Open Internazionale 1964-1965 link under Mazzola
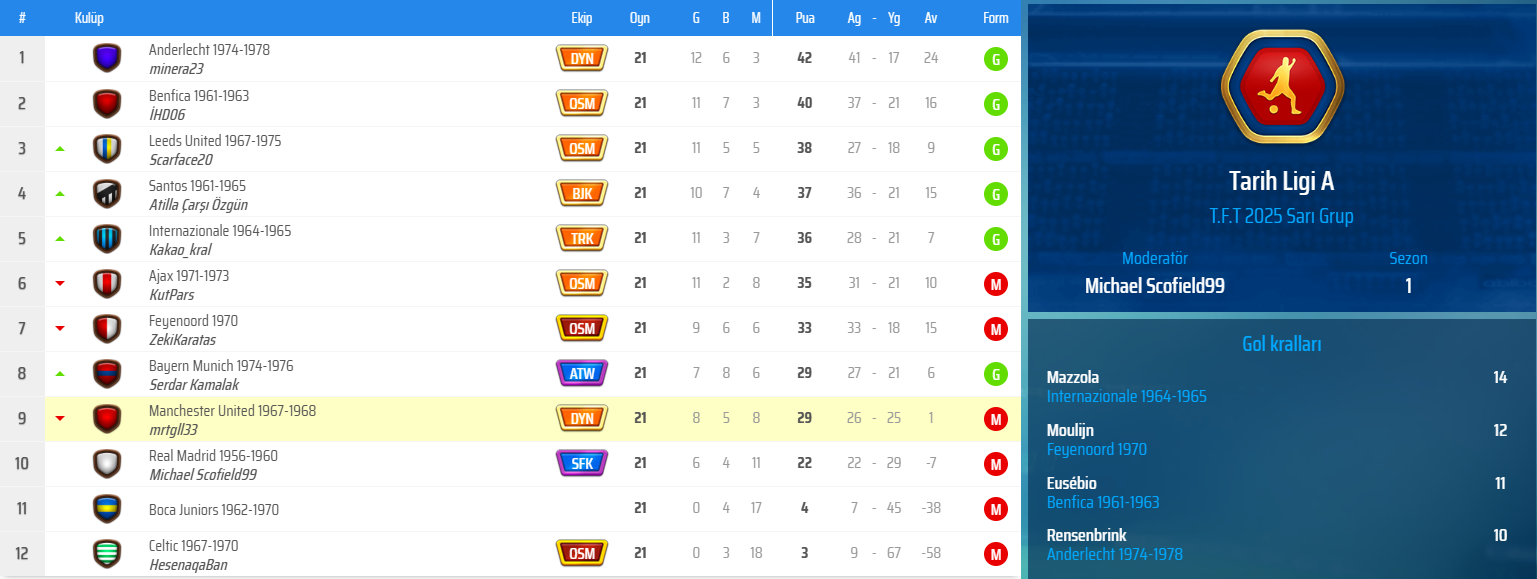The height and width of the screenshot is (579, 1537). (x=1127, y=396)
